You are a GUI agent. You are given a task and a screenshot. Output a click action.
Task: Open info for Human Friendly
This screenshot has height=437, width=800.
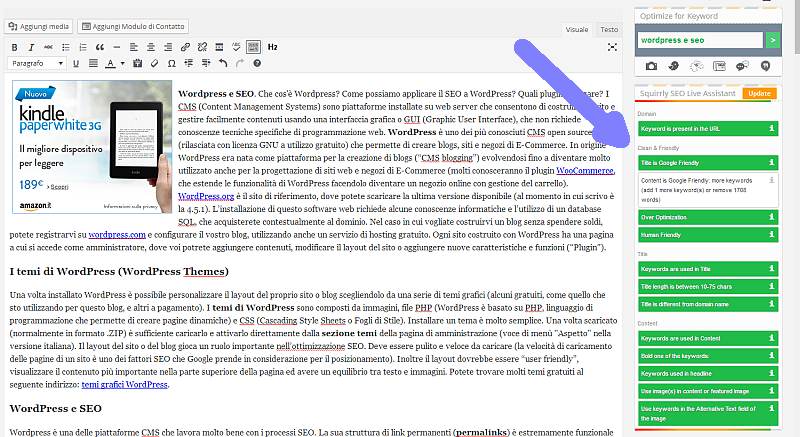771,235
